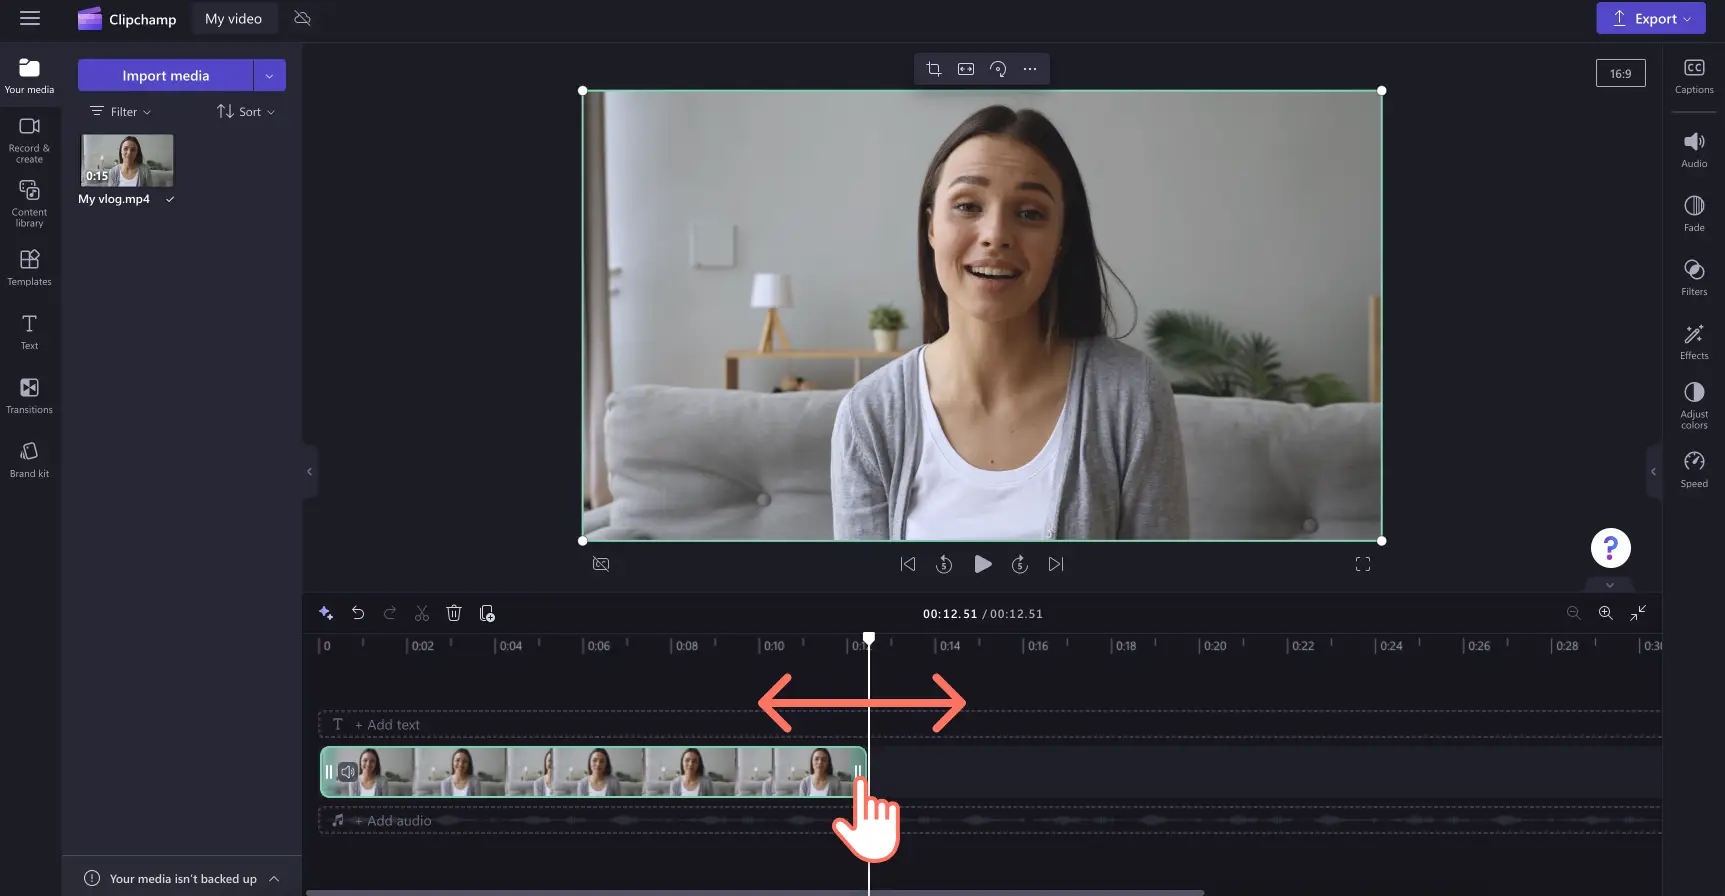The height and width of the screenshot is (896, 1725).
Task: Click the My vlog.mp4 file name
Action: pyautogui.click(x=114, y=199)
